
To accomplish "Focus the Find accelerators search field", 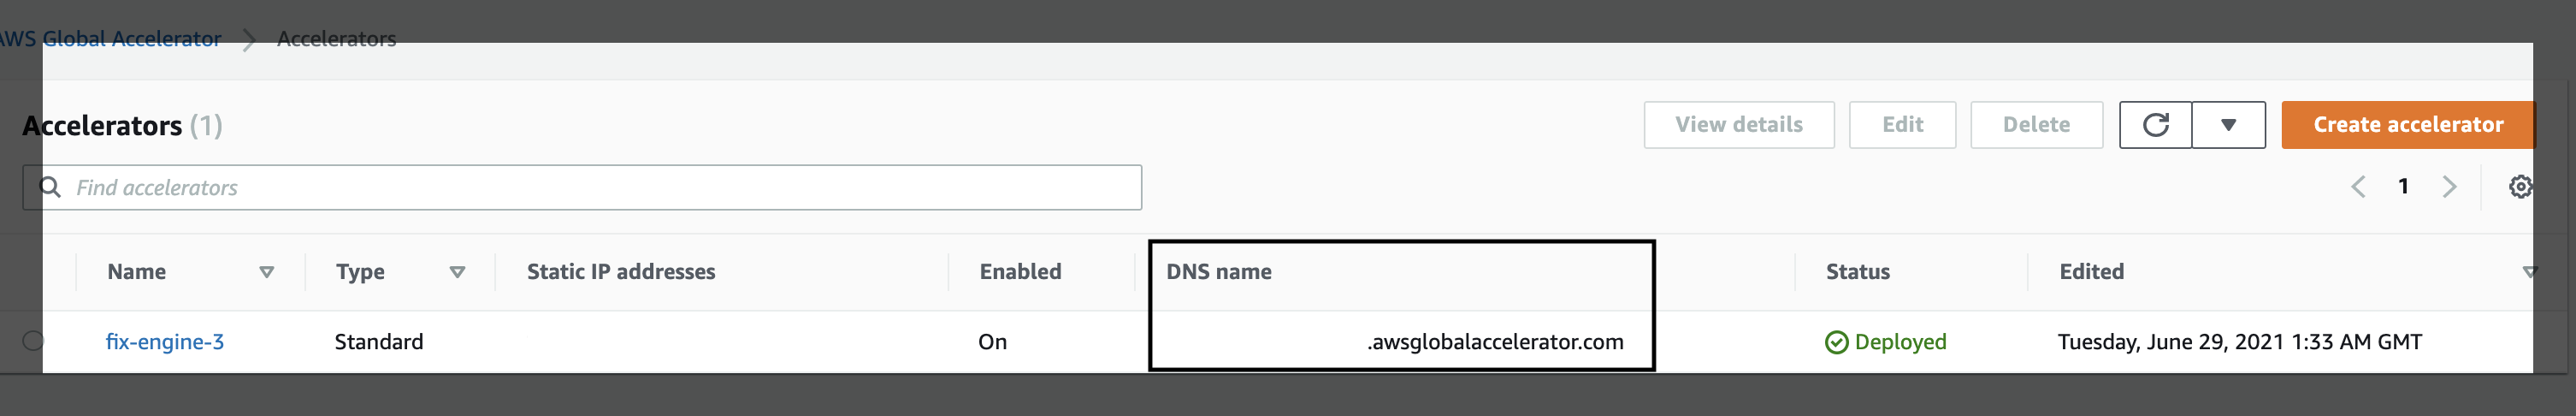I will pos(582,187).
